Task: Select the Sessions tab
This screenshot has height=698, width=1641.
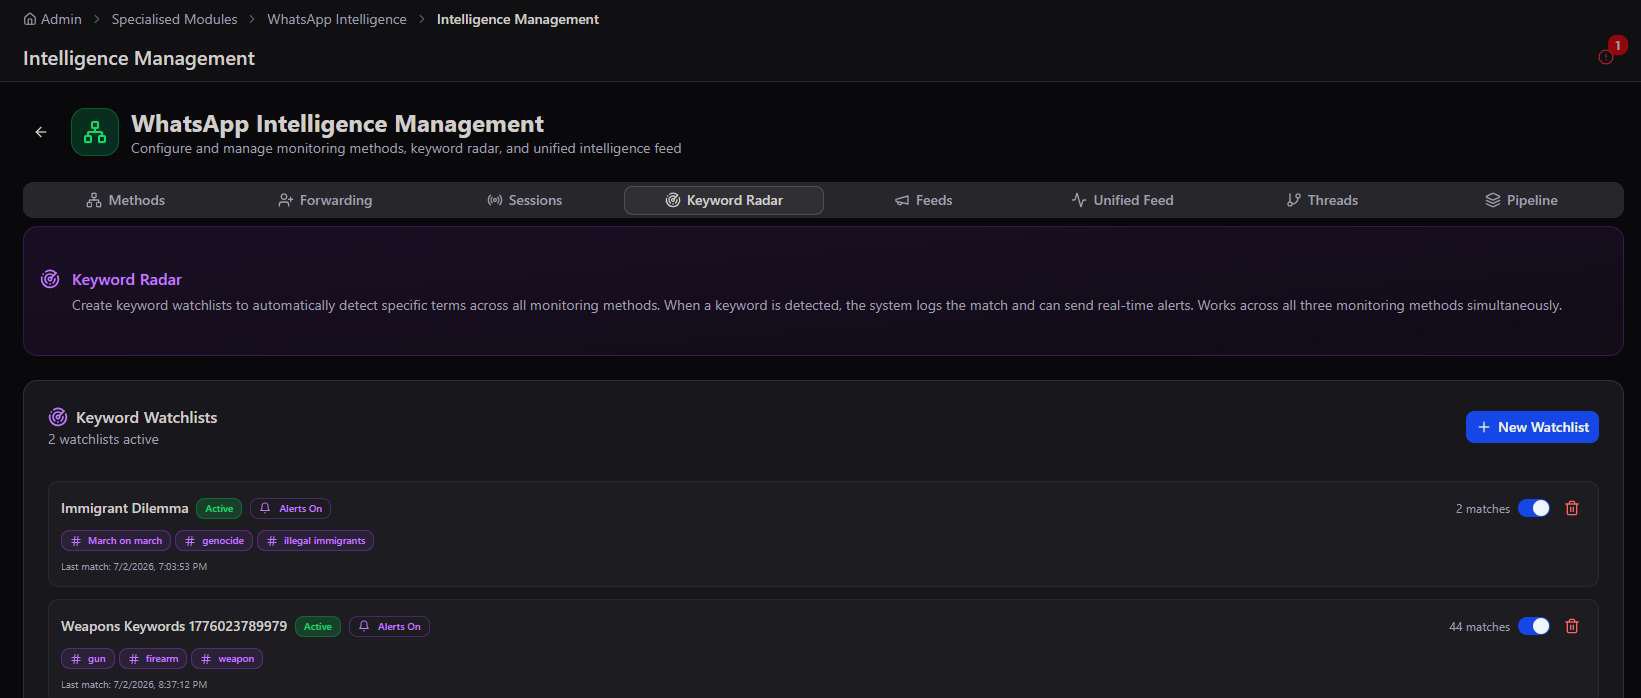Action: [524, 200]
